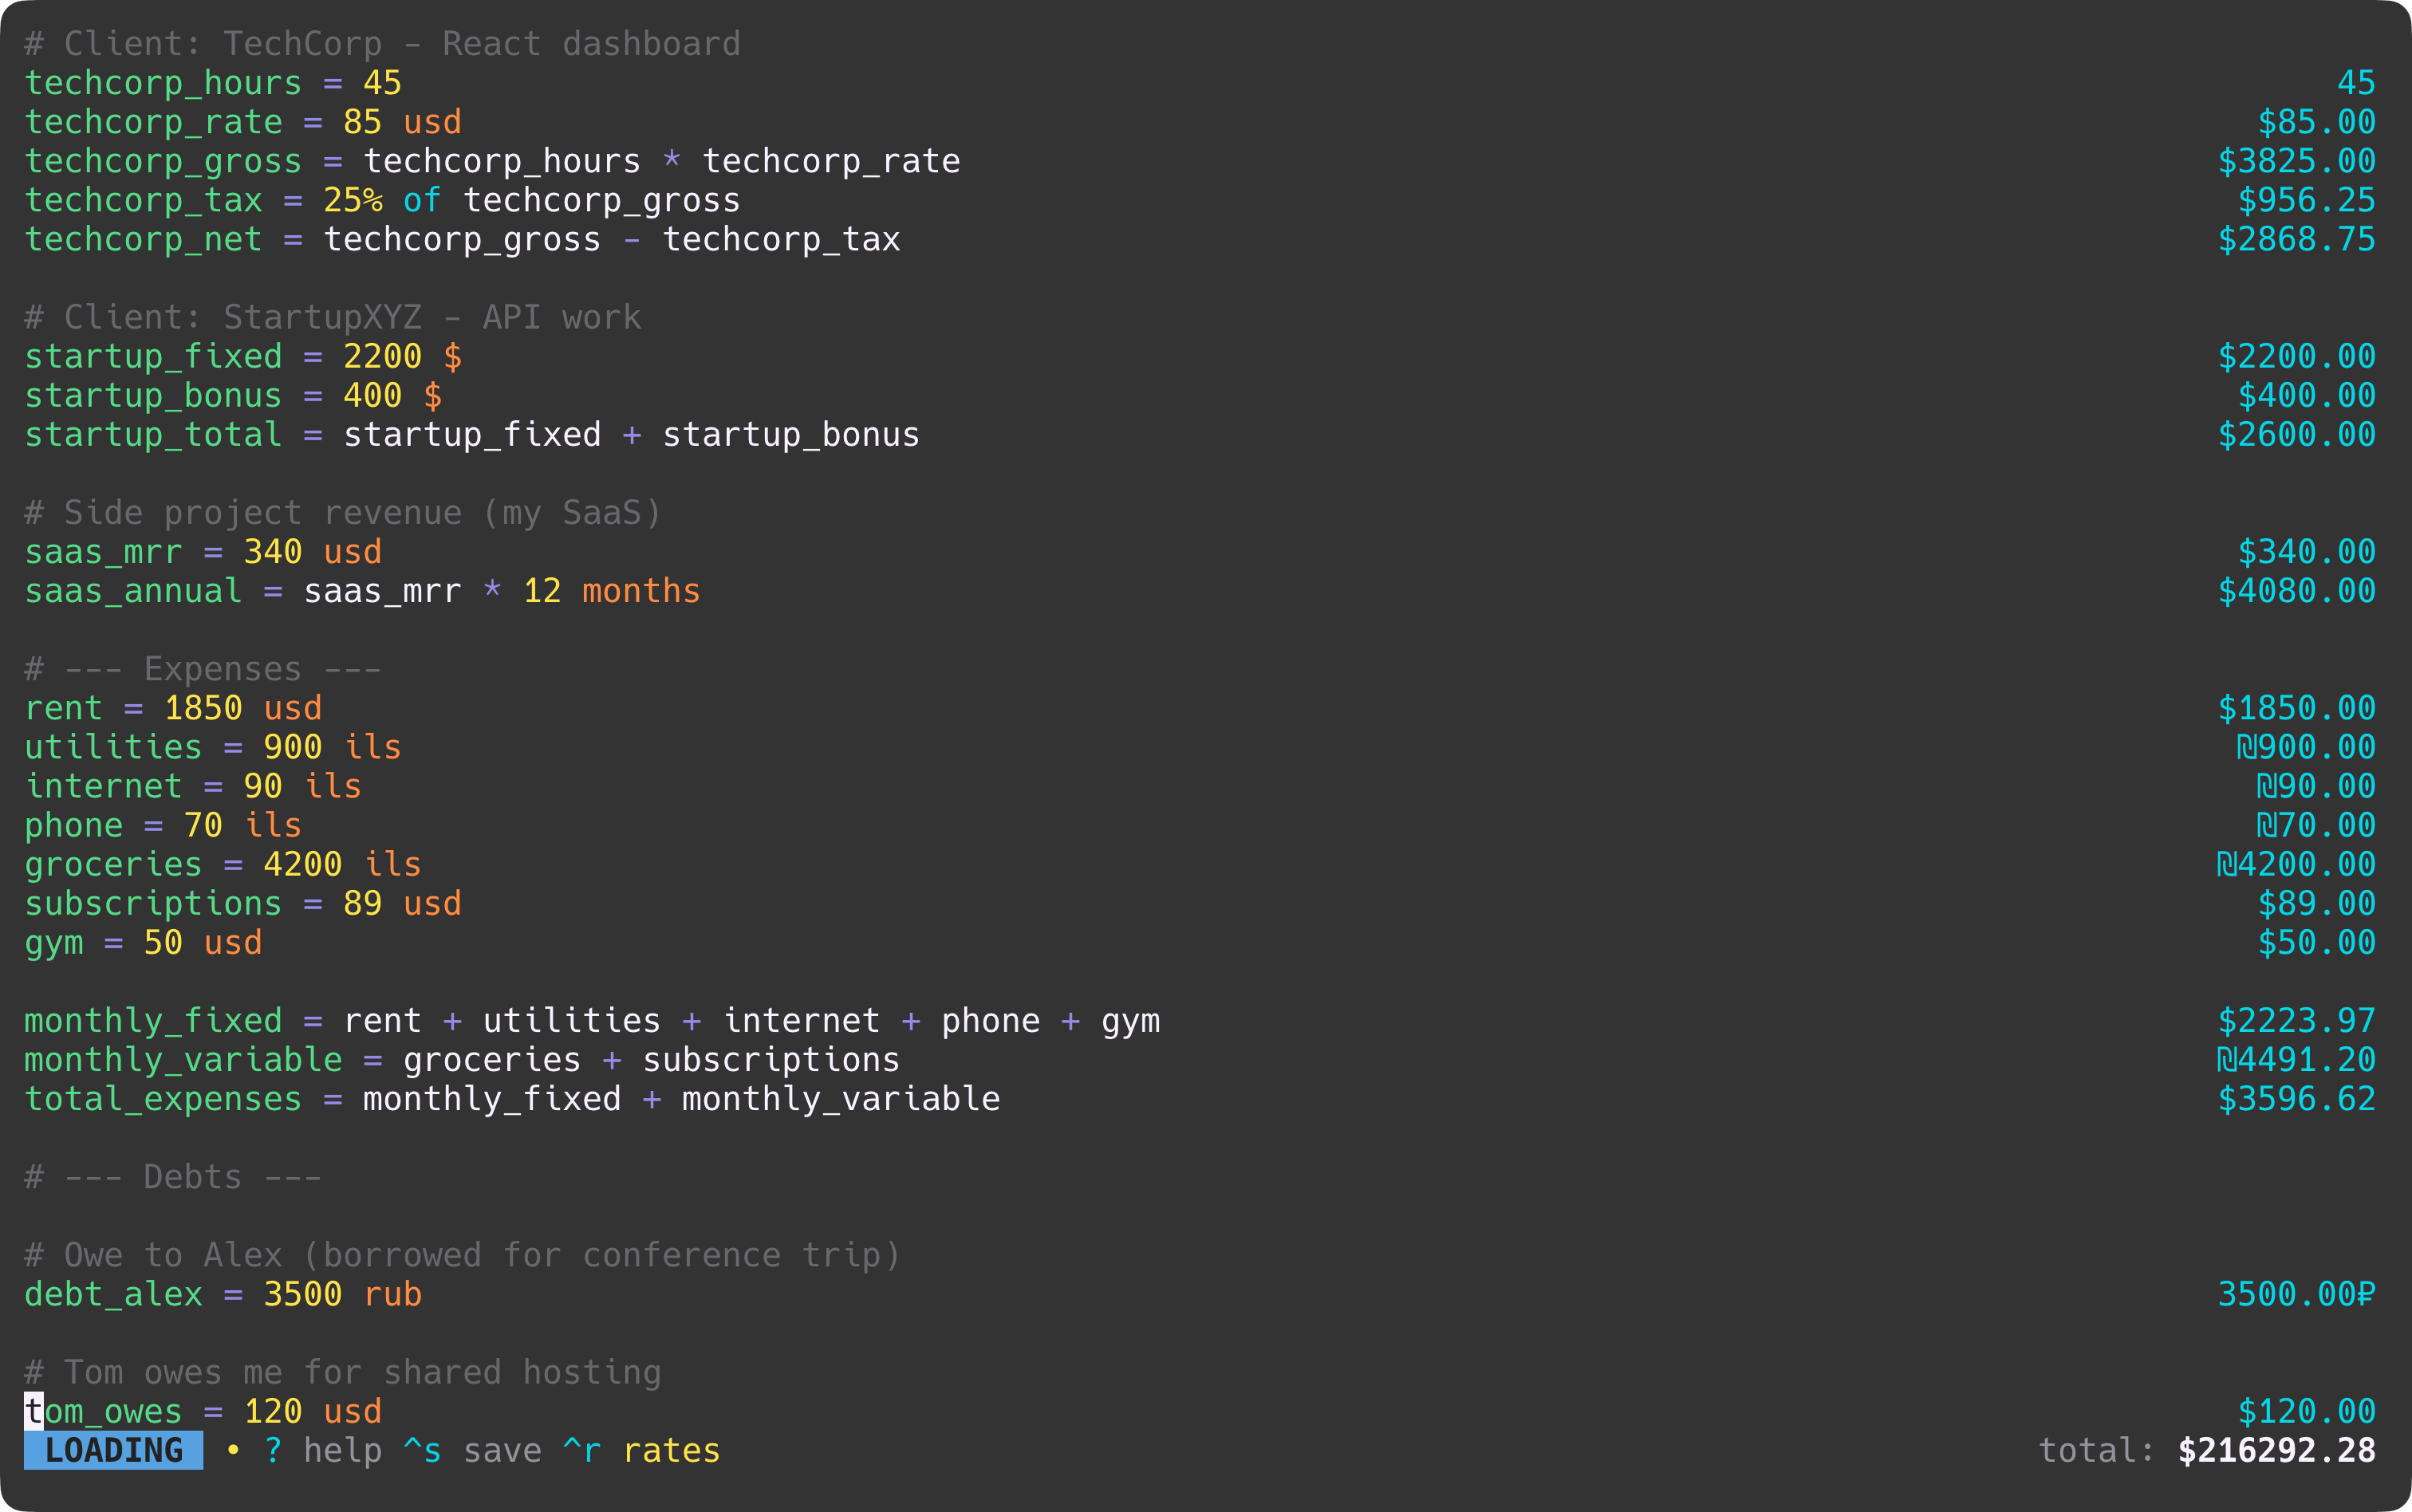Click the StartupXYZ client comment line
This screenshot has width=2412, height=1512.
(x=332, y=318)
